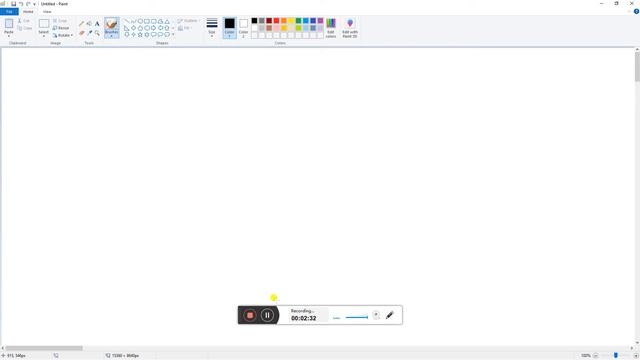Image resolution: width=640 pixels, height=360 pixels.
Task: Click the Cut button
Action: coord(24,21)
